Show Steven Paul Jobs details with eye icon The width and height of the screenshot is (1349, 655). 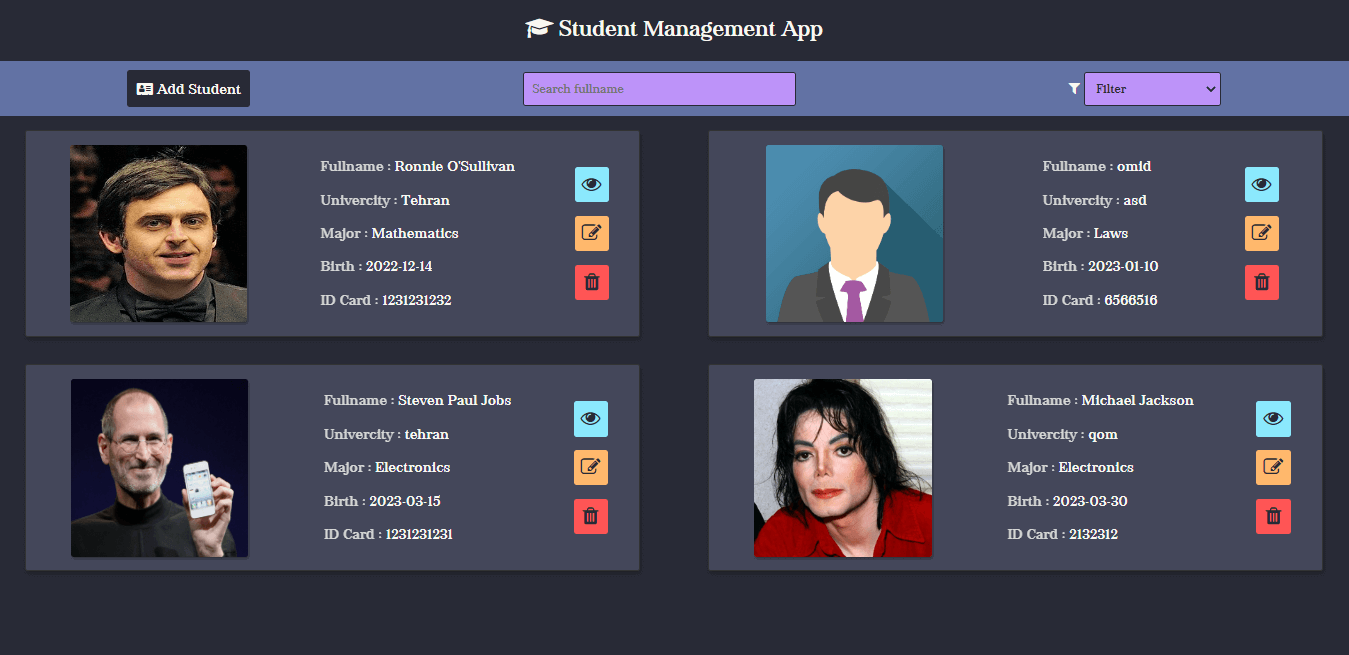[x=590, y=419]
